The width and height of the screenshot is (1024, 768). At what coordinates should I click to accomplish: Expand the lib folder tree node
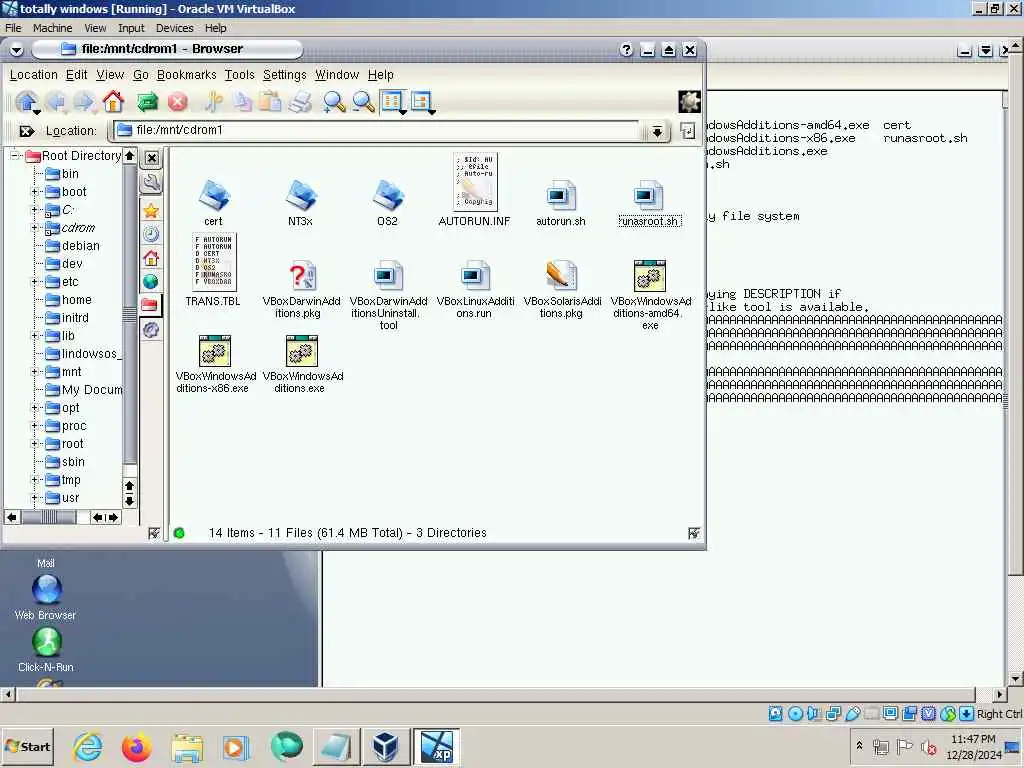click(35, 336)
